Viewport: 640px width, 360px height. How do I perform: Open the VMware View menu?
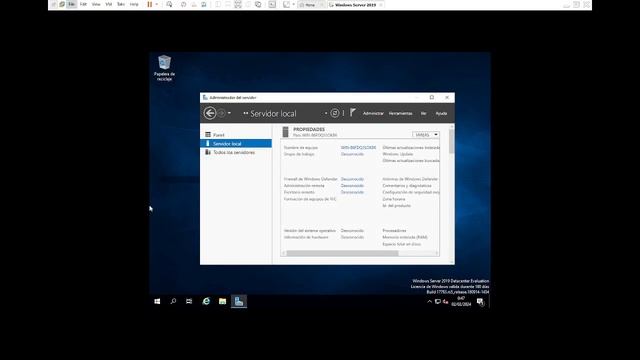tap(96, 4)
